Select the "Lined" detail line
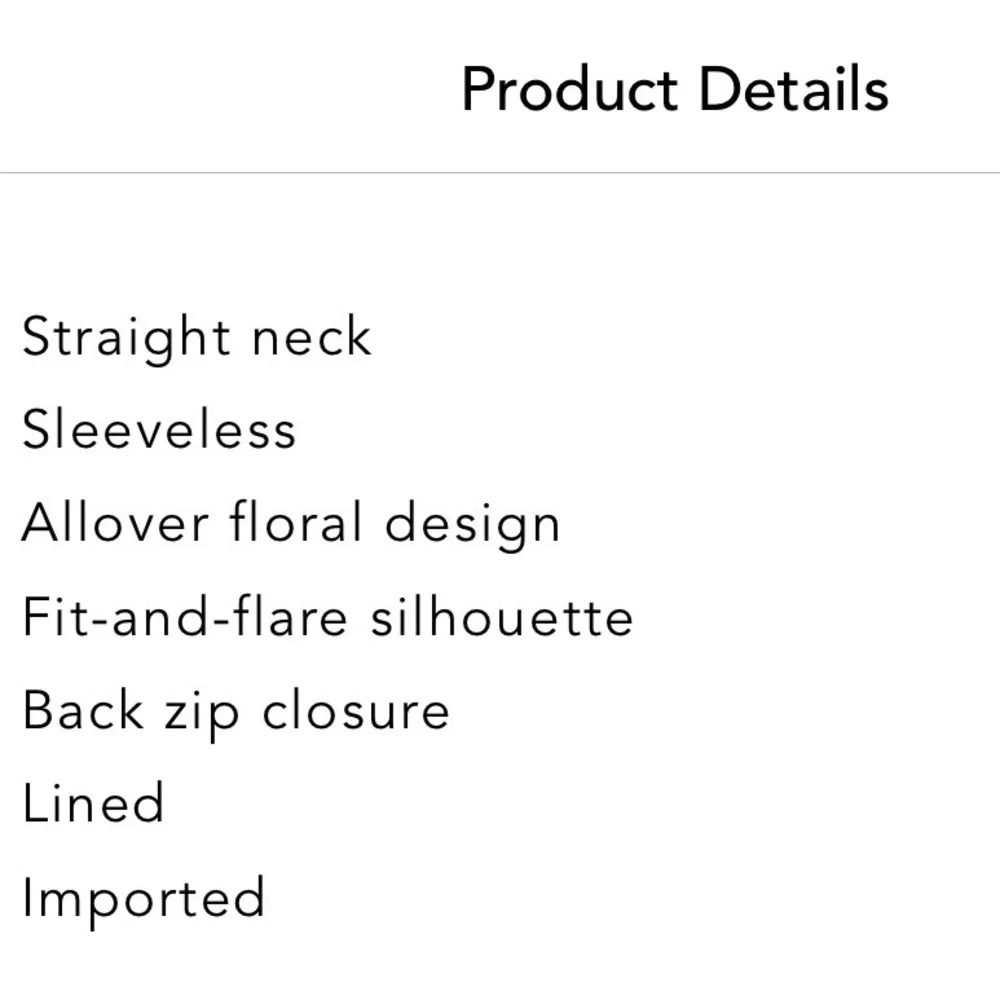The image size is (1000, 1000). [93, 804]
